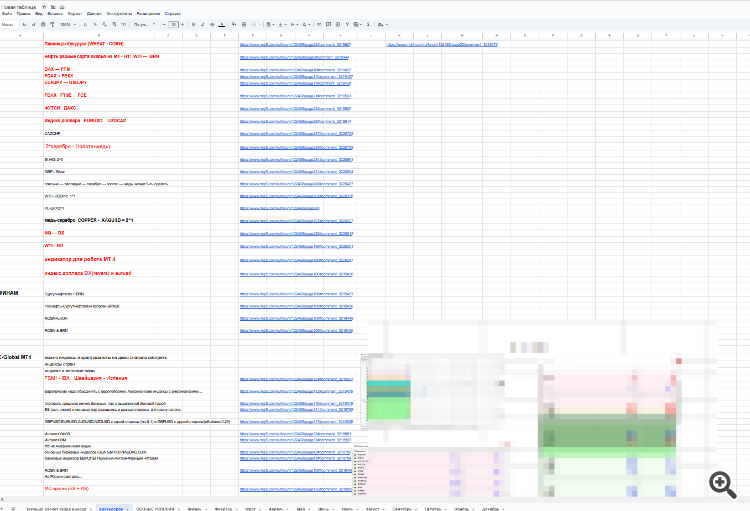Image resolution: width=750 pixels, height=511 pixels.
Task: Click the cloud save status icon
Action: 62,7
